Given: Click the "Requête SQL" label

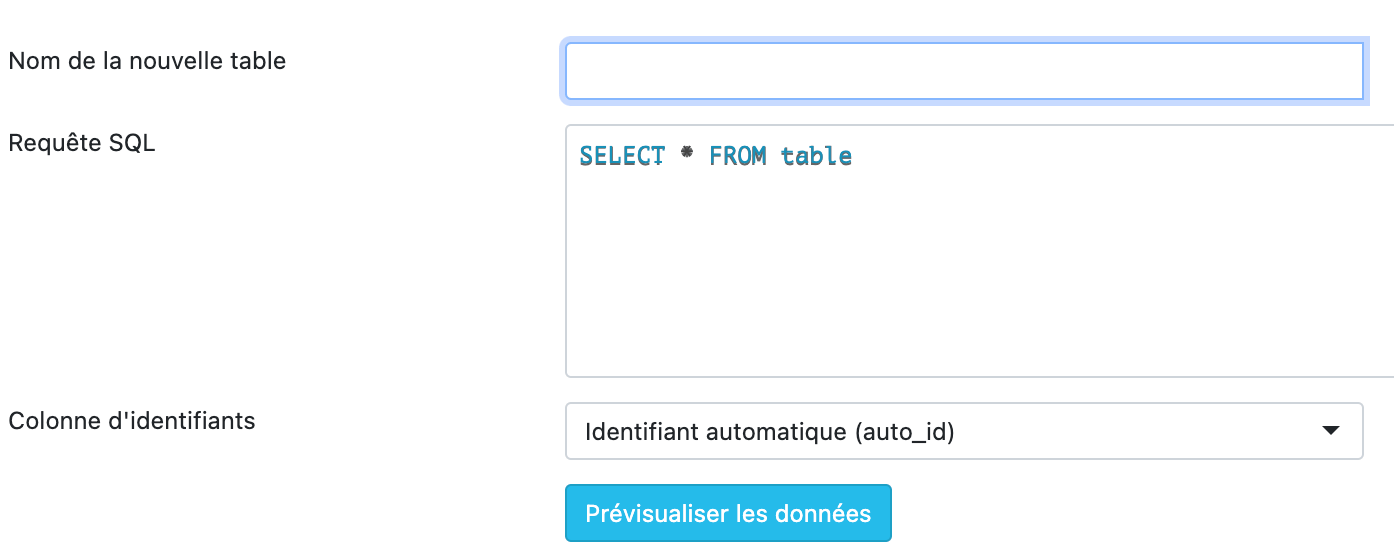Looking at the screenshot, I should 82,143.
